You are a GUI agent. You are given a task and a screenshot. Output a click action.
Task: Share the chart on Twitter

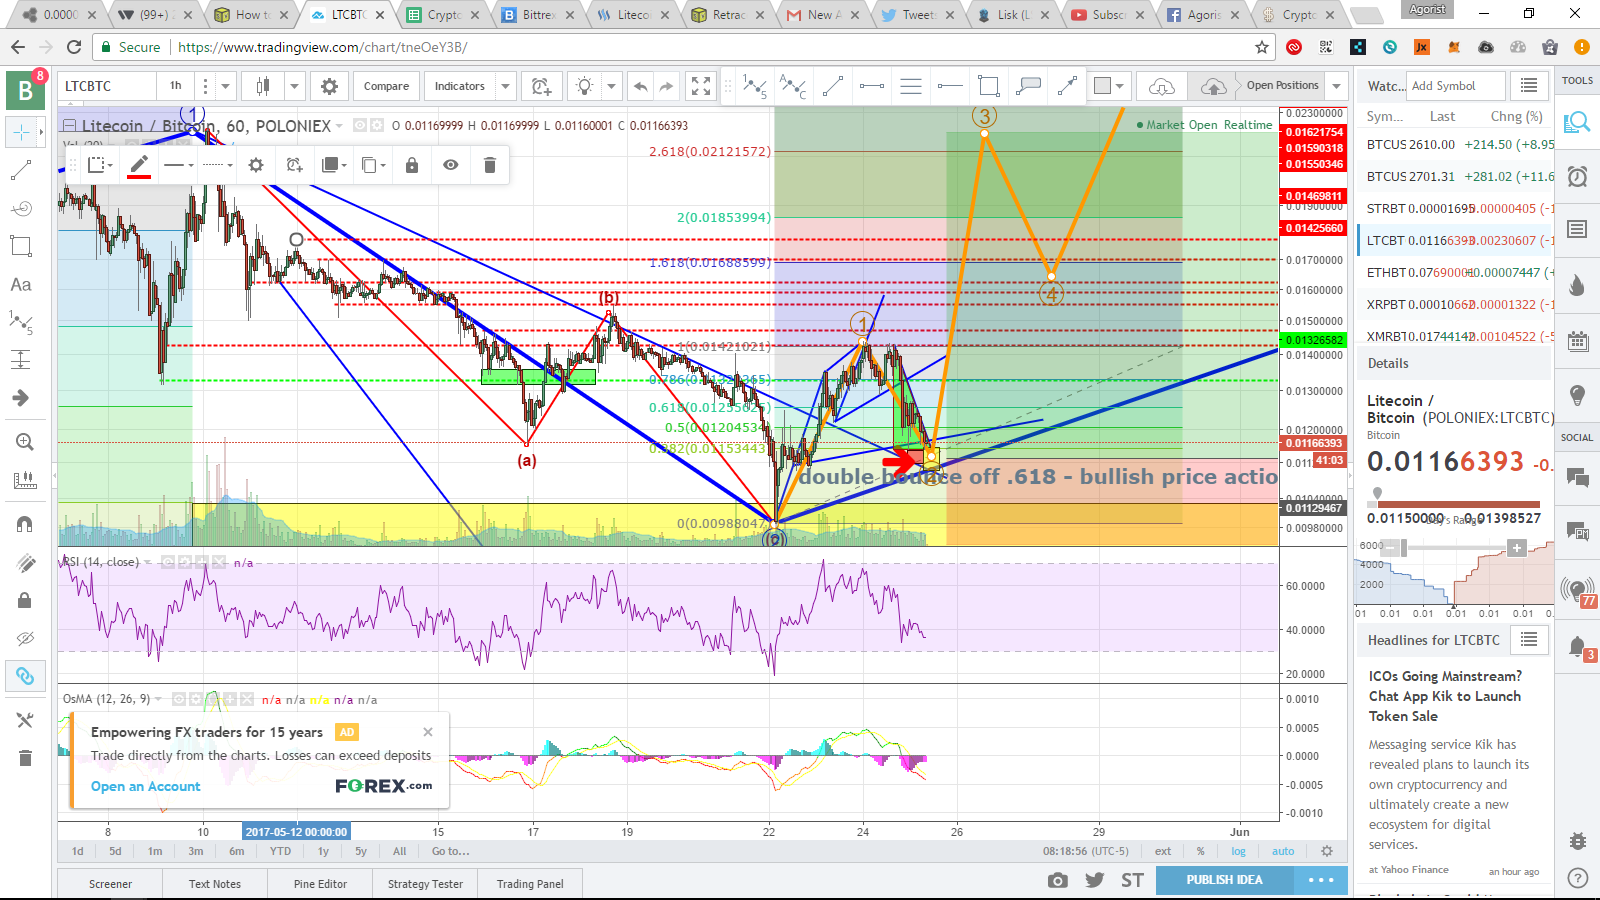click(x=1095, y=880)
